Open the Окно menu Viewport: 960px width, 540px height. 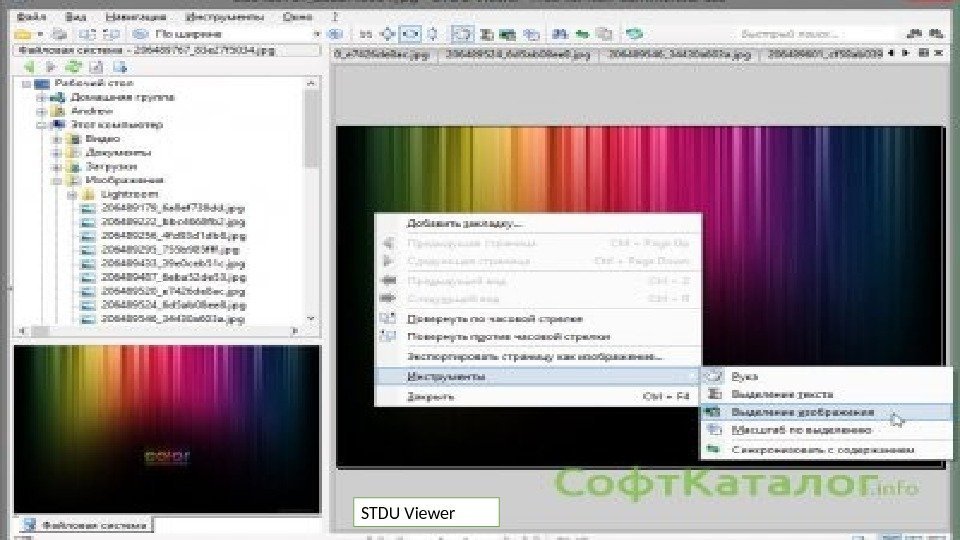click(x=298, y=17)
